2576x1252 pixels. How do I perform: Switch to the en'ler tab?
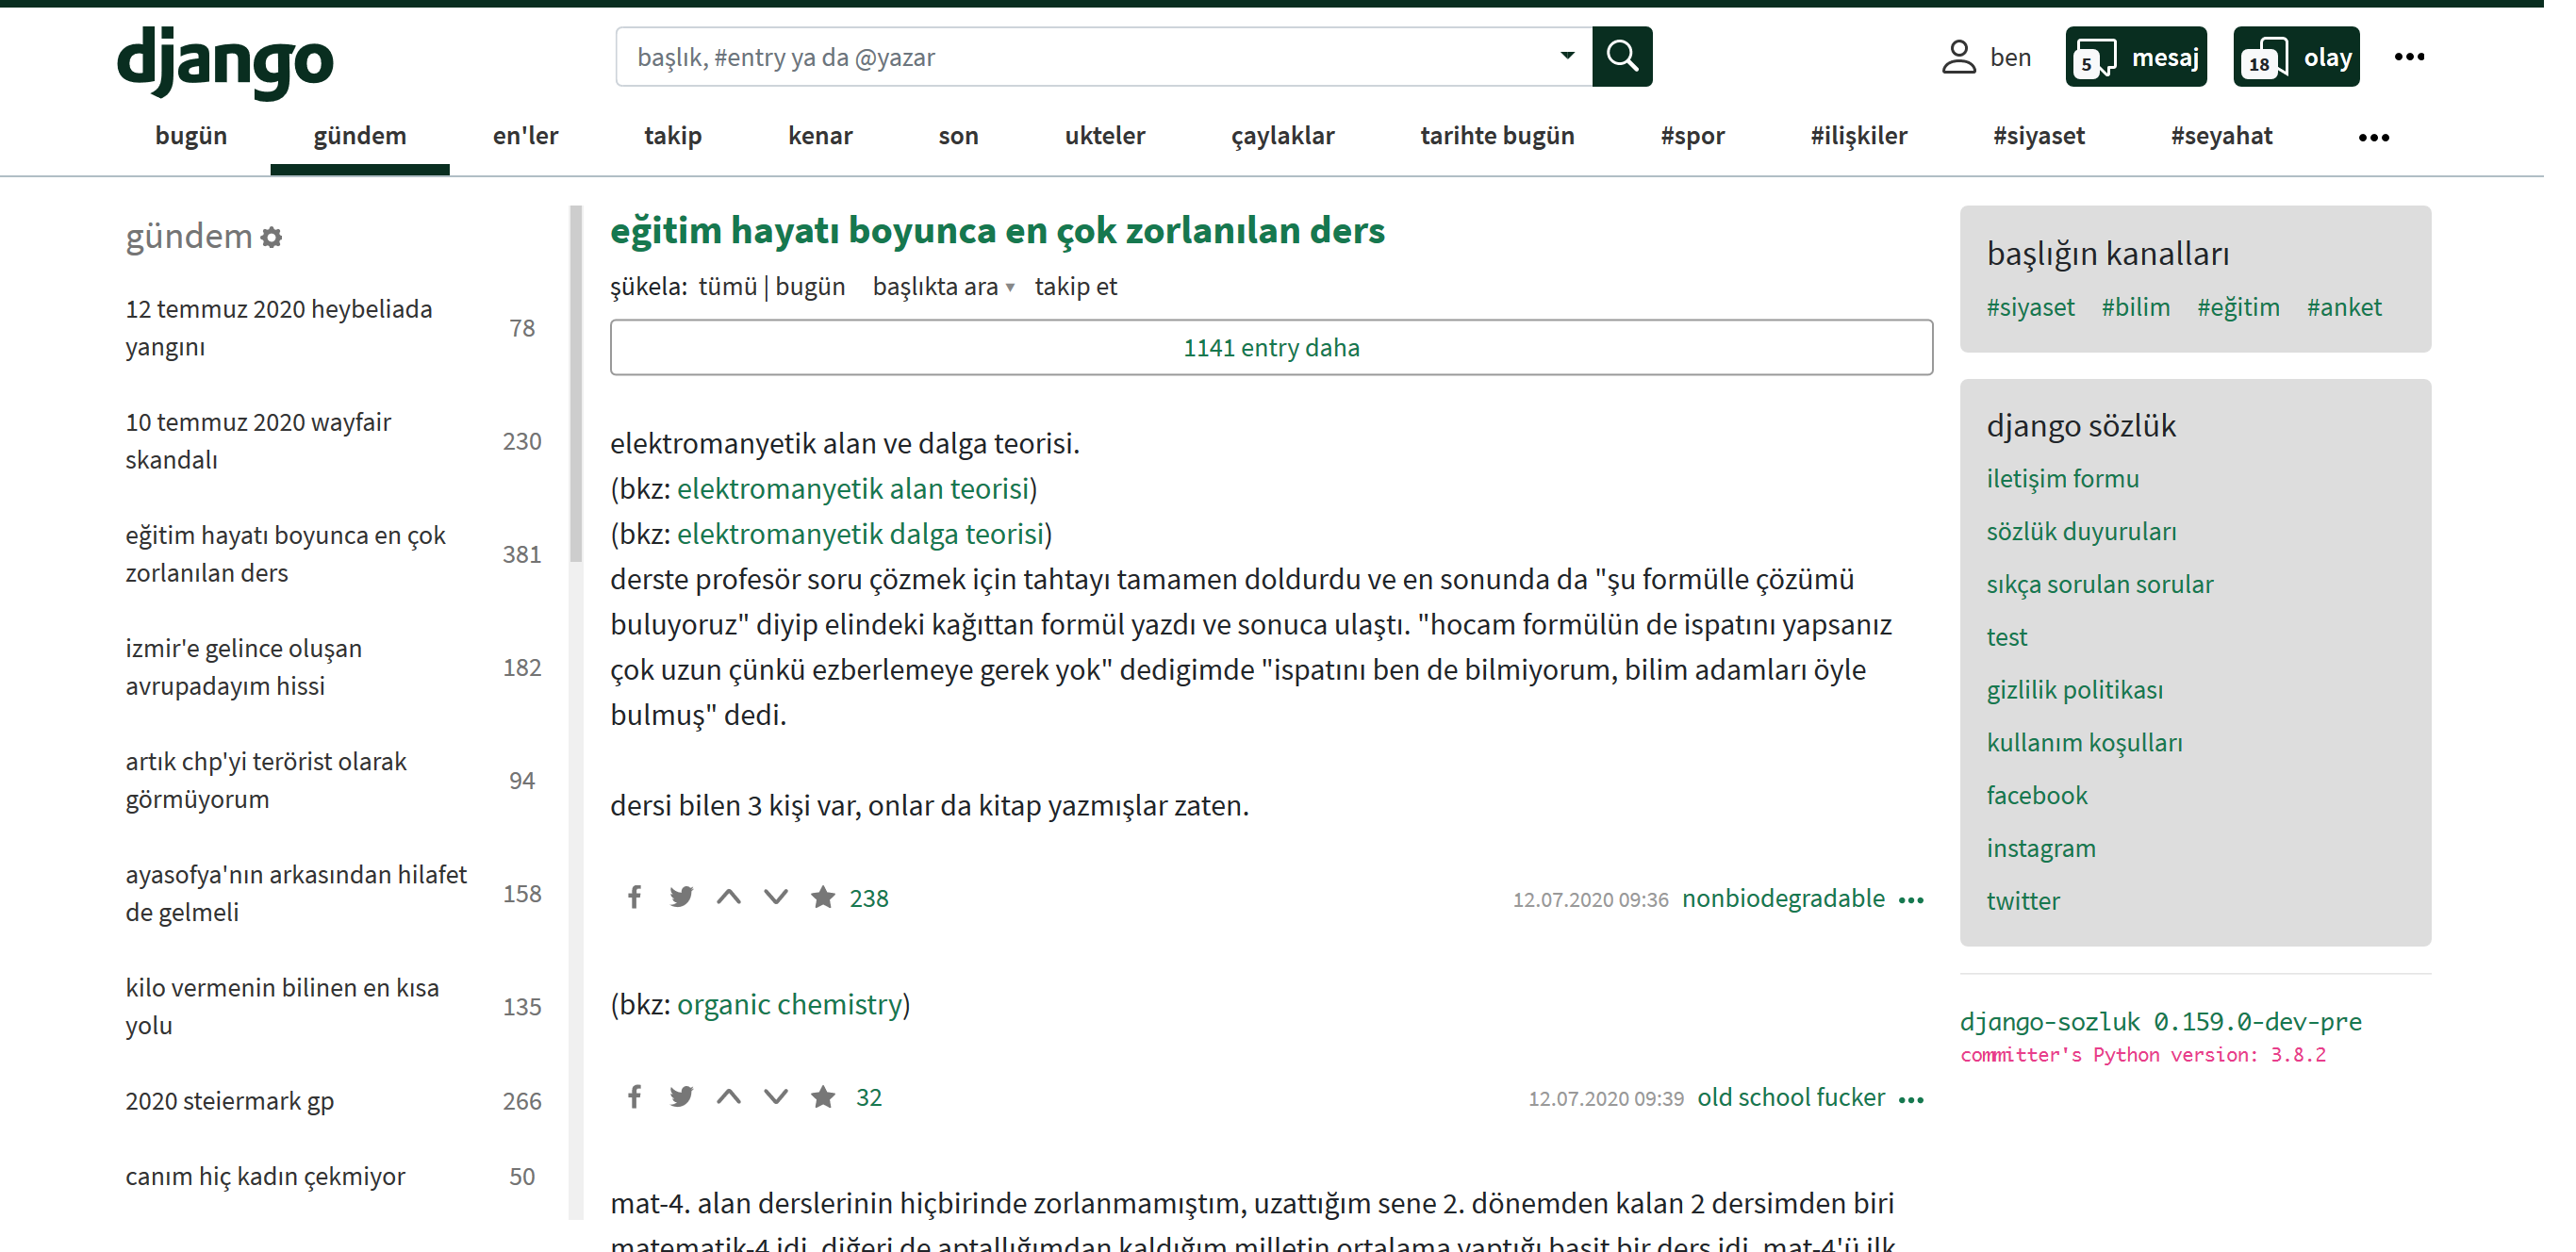click(x=525, y=136)
